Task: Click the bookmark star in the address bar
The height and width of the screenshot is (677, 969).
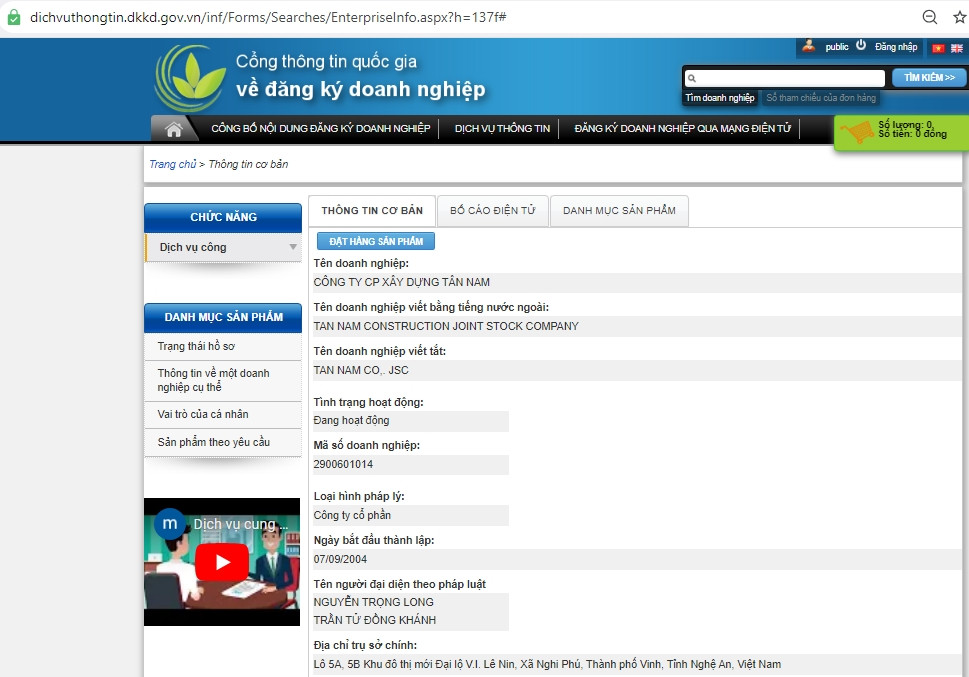Action: tap(958, 17)
